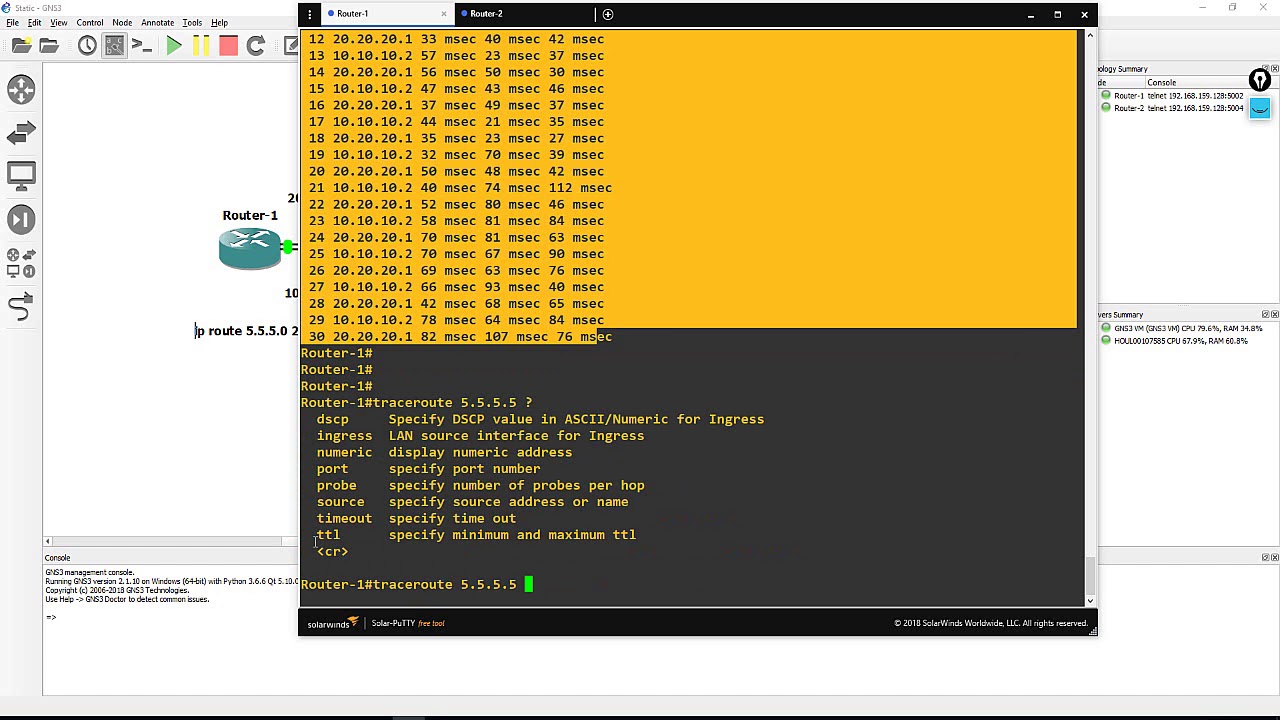This screenshot has width=1280, height=720.
Task: Open console to all devices icon
Action: click(x=142, y=46)
